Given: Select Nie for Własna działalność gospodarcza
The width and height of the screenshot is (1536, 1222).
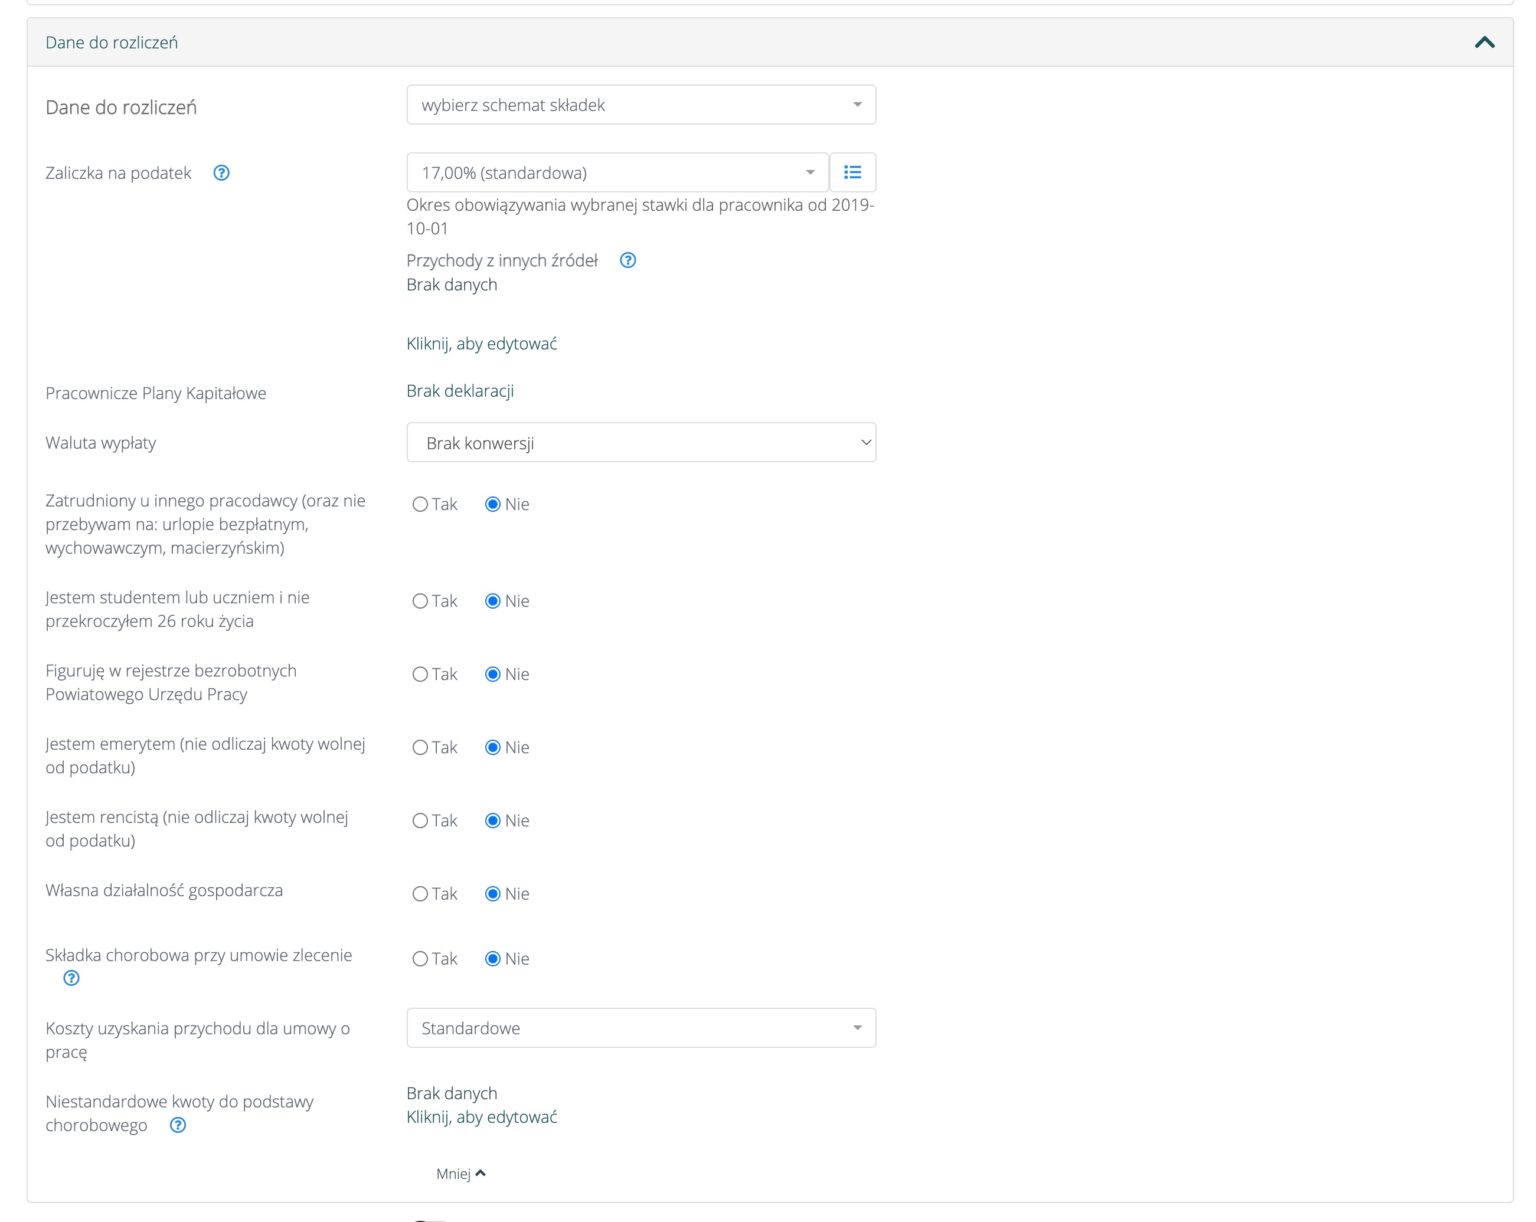Looking at the screenshot, I should point(493,895).
